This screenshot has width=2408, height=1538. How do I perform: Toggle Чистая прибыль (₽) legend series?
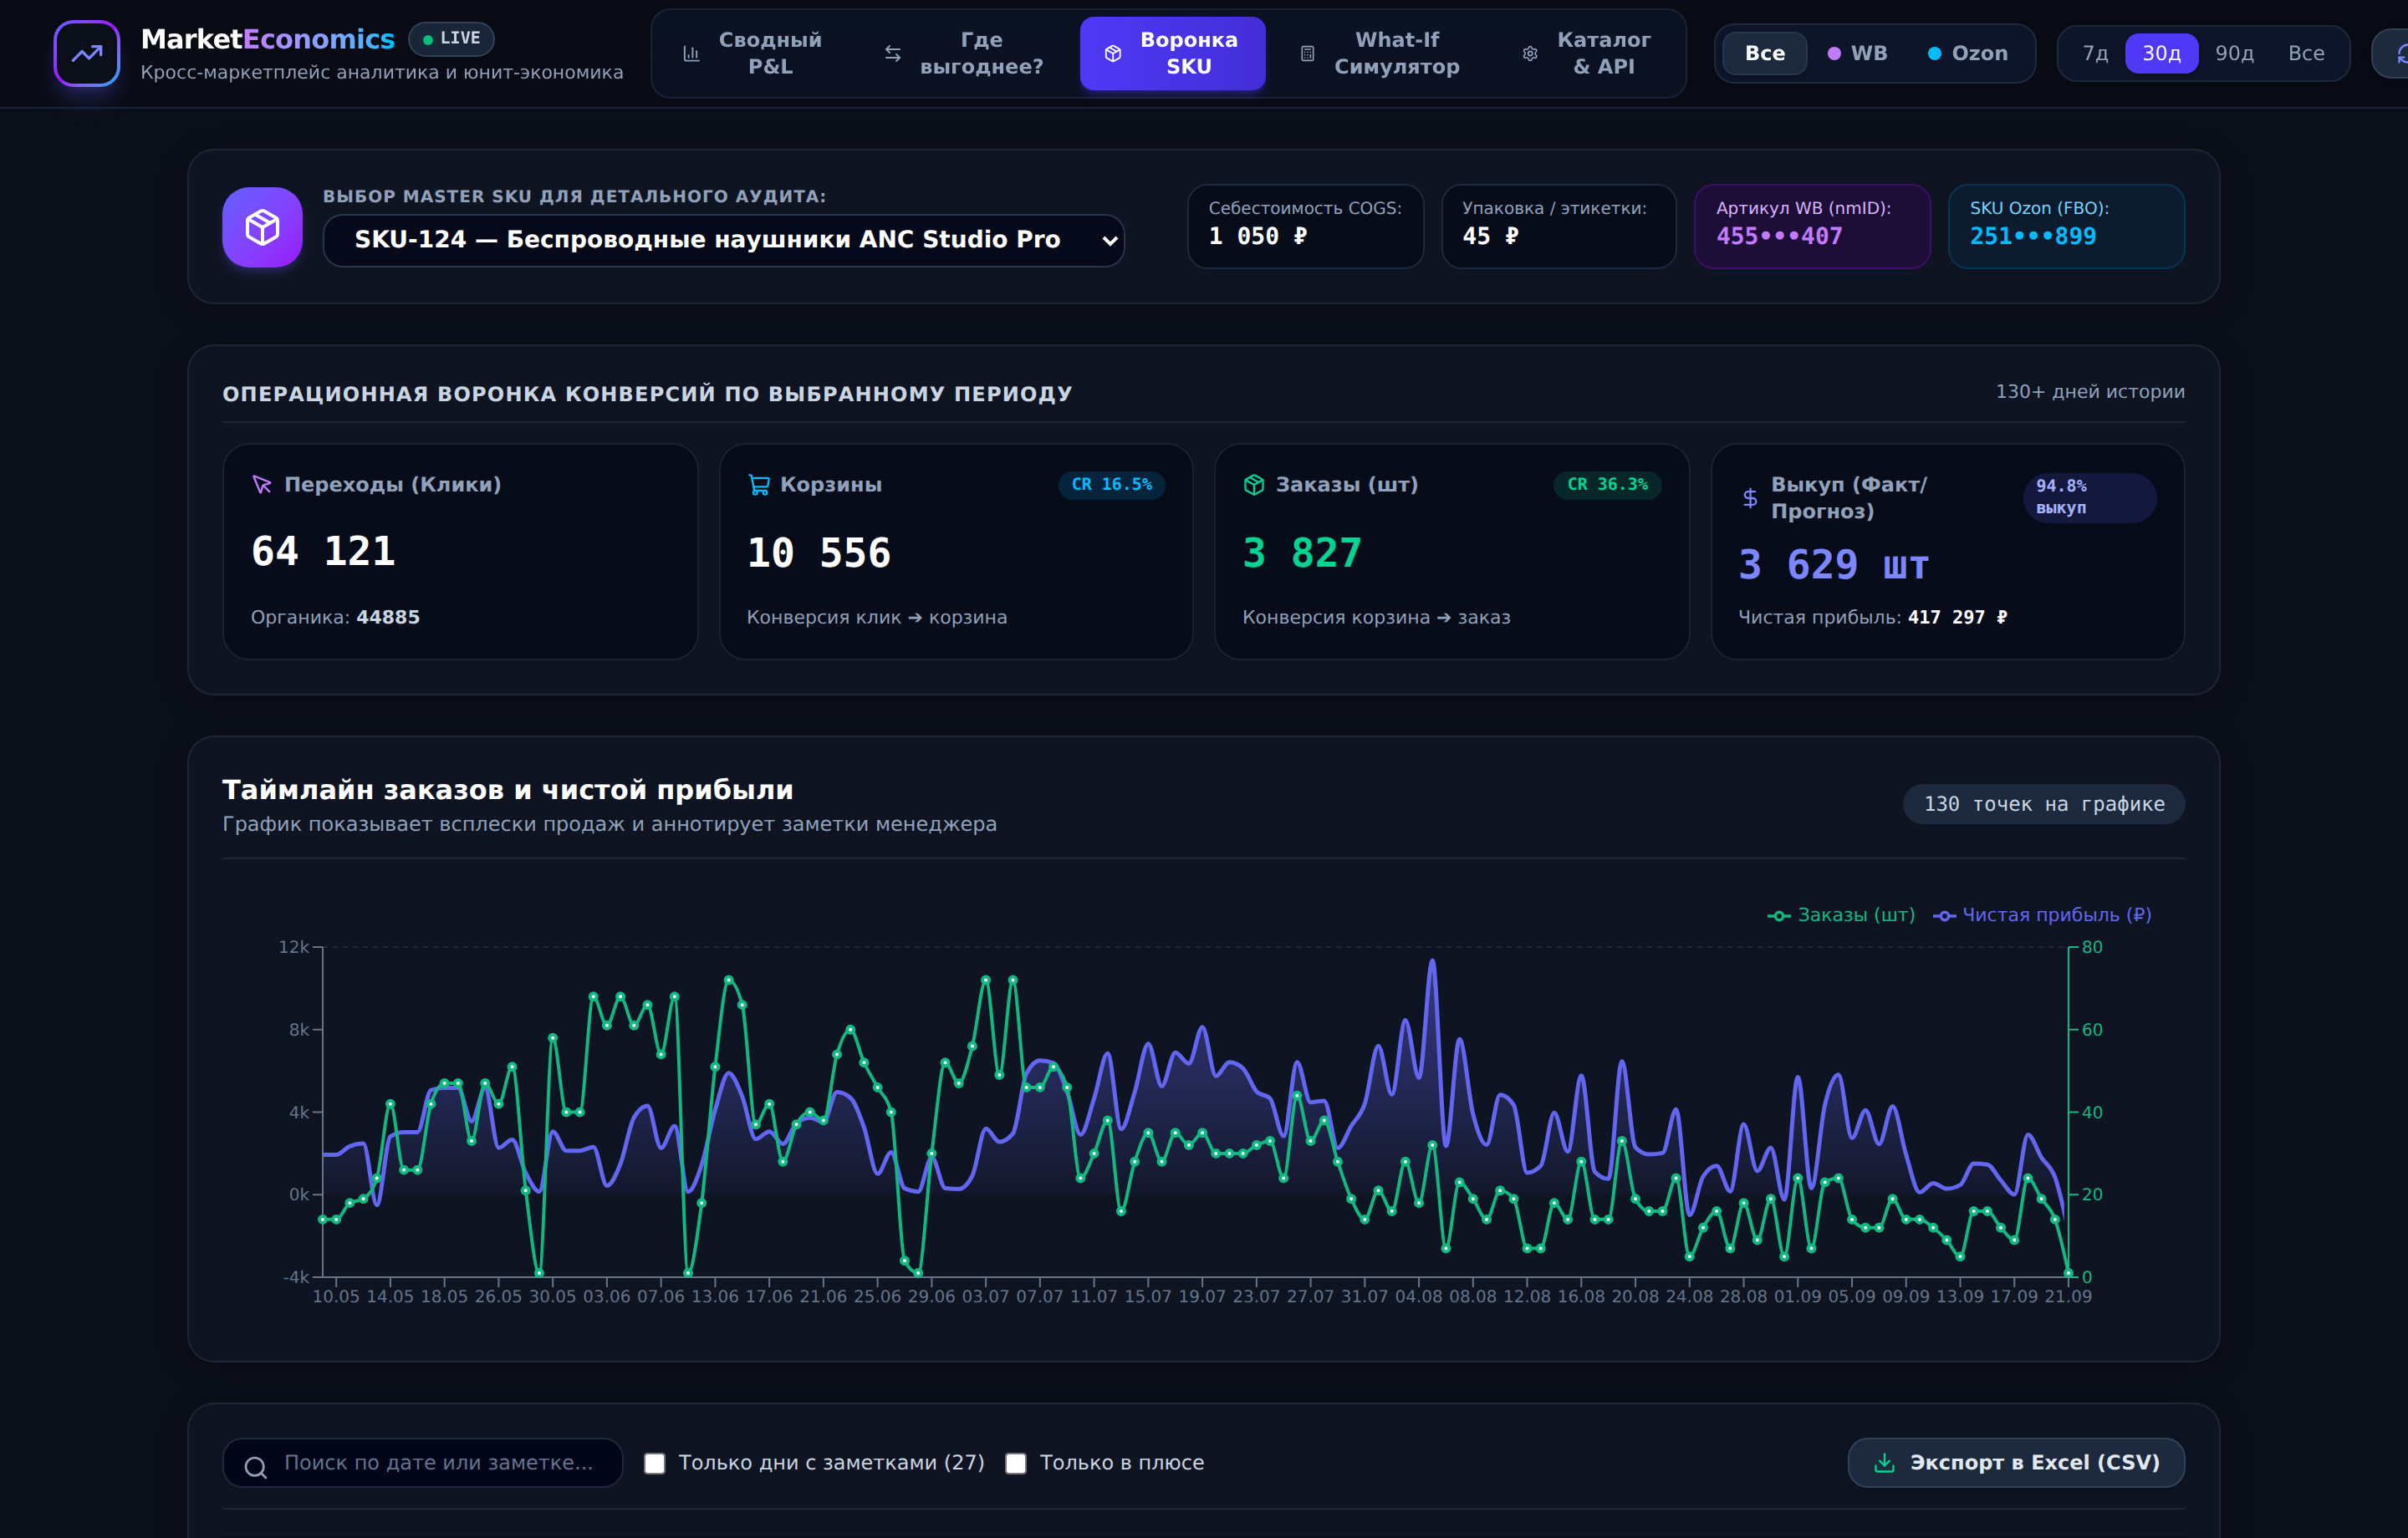tap(2043, 915)
